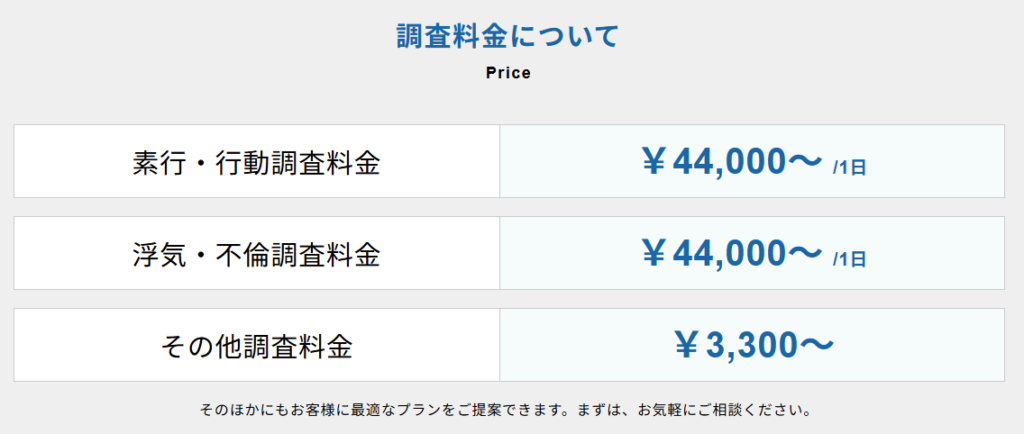Select the 素行・行動調査料金 row label

(x=256, y=162)
